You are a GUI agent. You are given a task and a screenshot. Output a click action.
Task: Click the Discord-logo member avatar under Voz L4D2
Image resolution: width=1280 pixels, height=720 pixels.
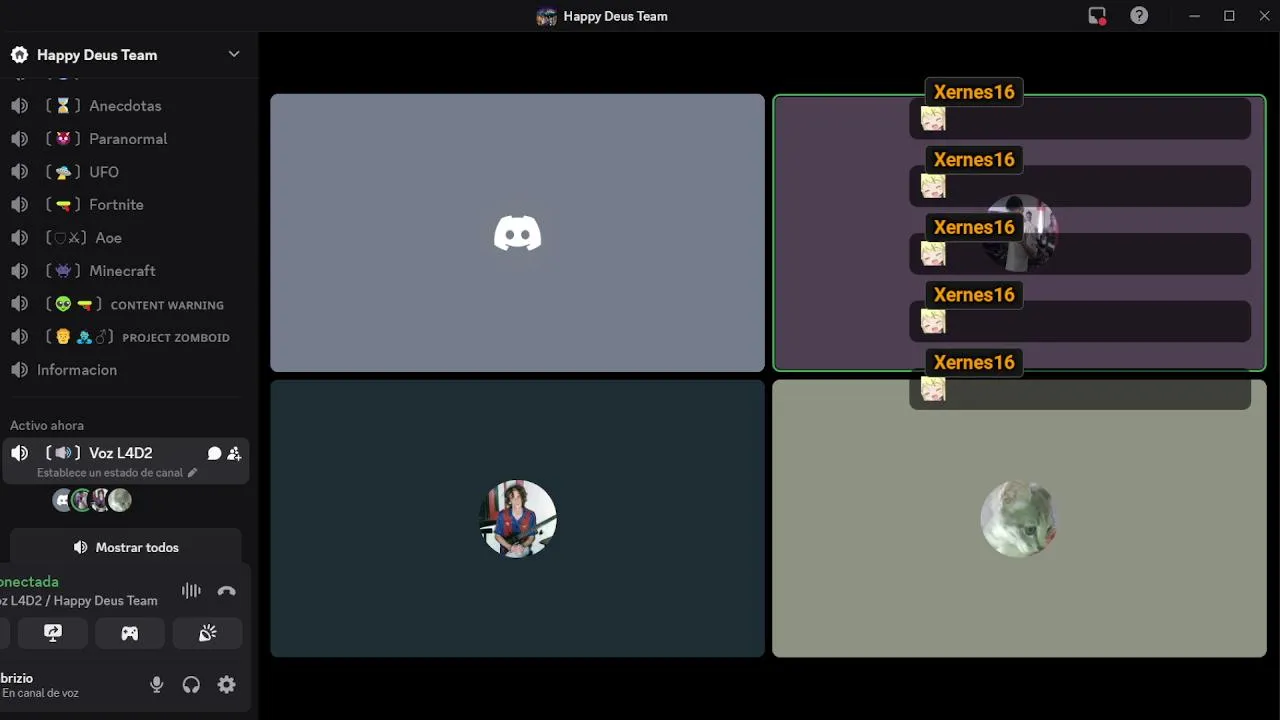pos(63,500)
